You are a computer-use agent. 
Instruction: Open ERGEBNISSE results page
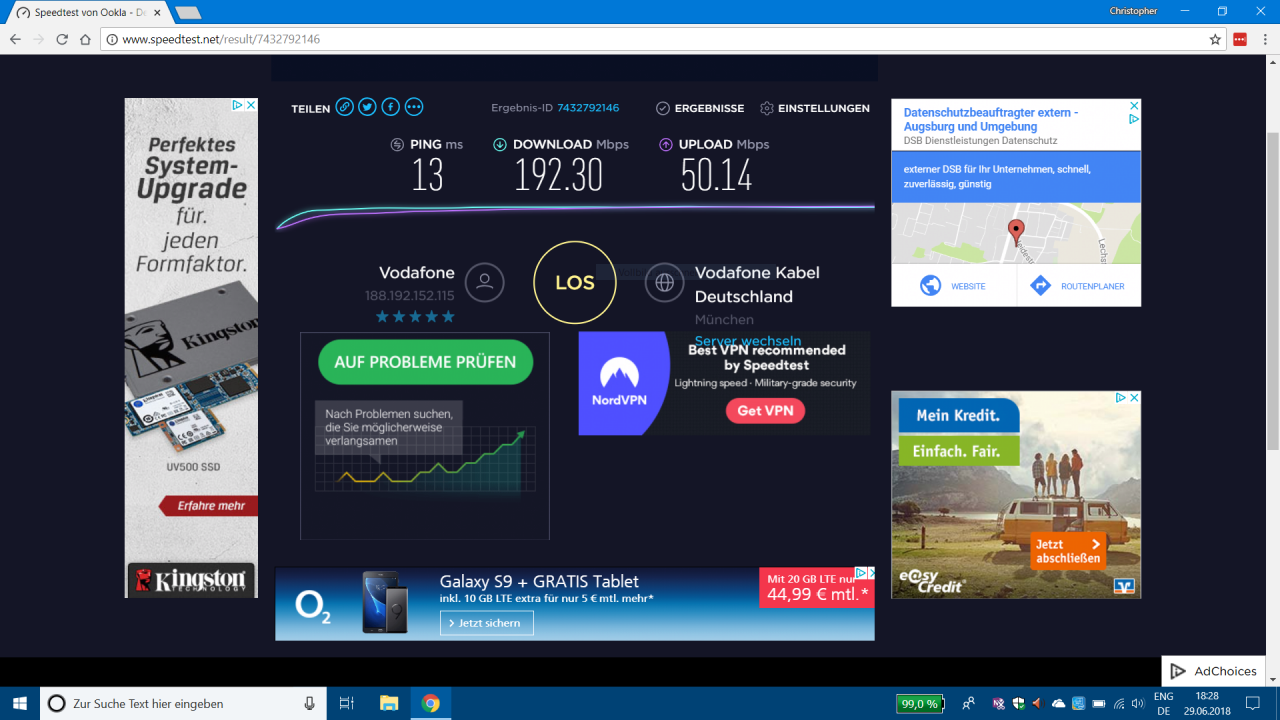coord(700,108)
